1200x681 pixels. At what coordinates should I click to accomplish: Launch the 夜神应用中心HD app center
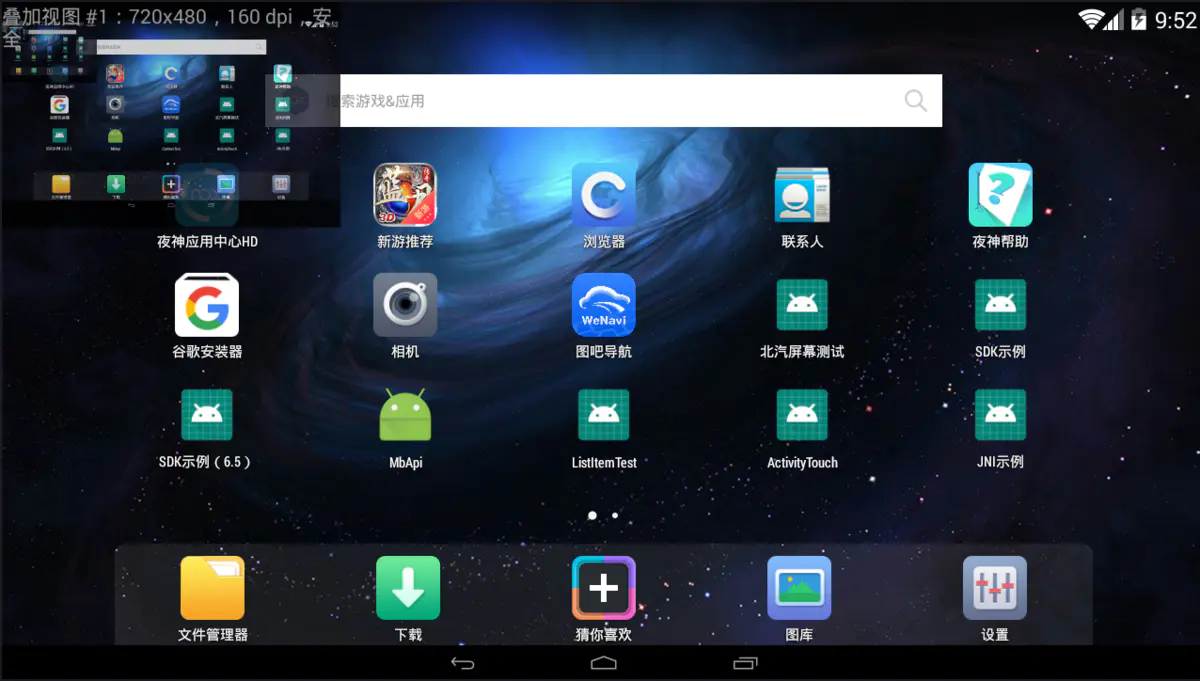pyautogui.click(x=207, y=195)
